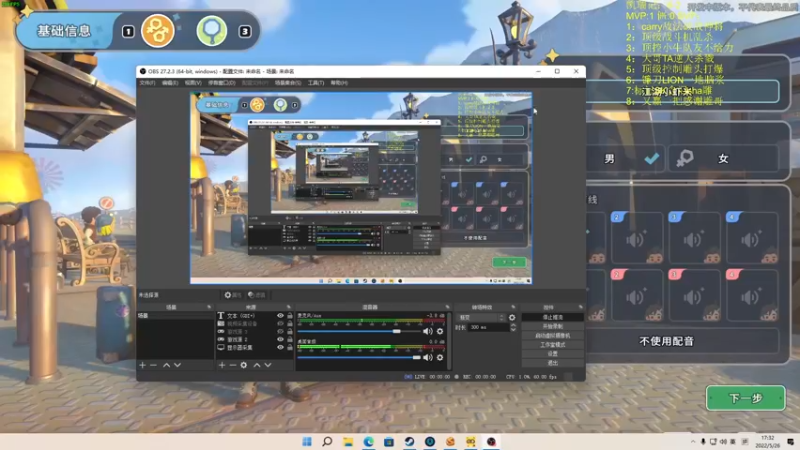The height and width of the screenshot is (450, 800).
Task: Mute the 桌面音频 mixer channel
Action: pyautogui.click(x=428, y=358)
